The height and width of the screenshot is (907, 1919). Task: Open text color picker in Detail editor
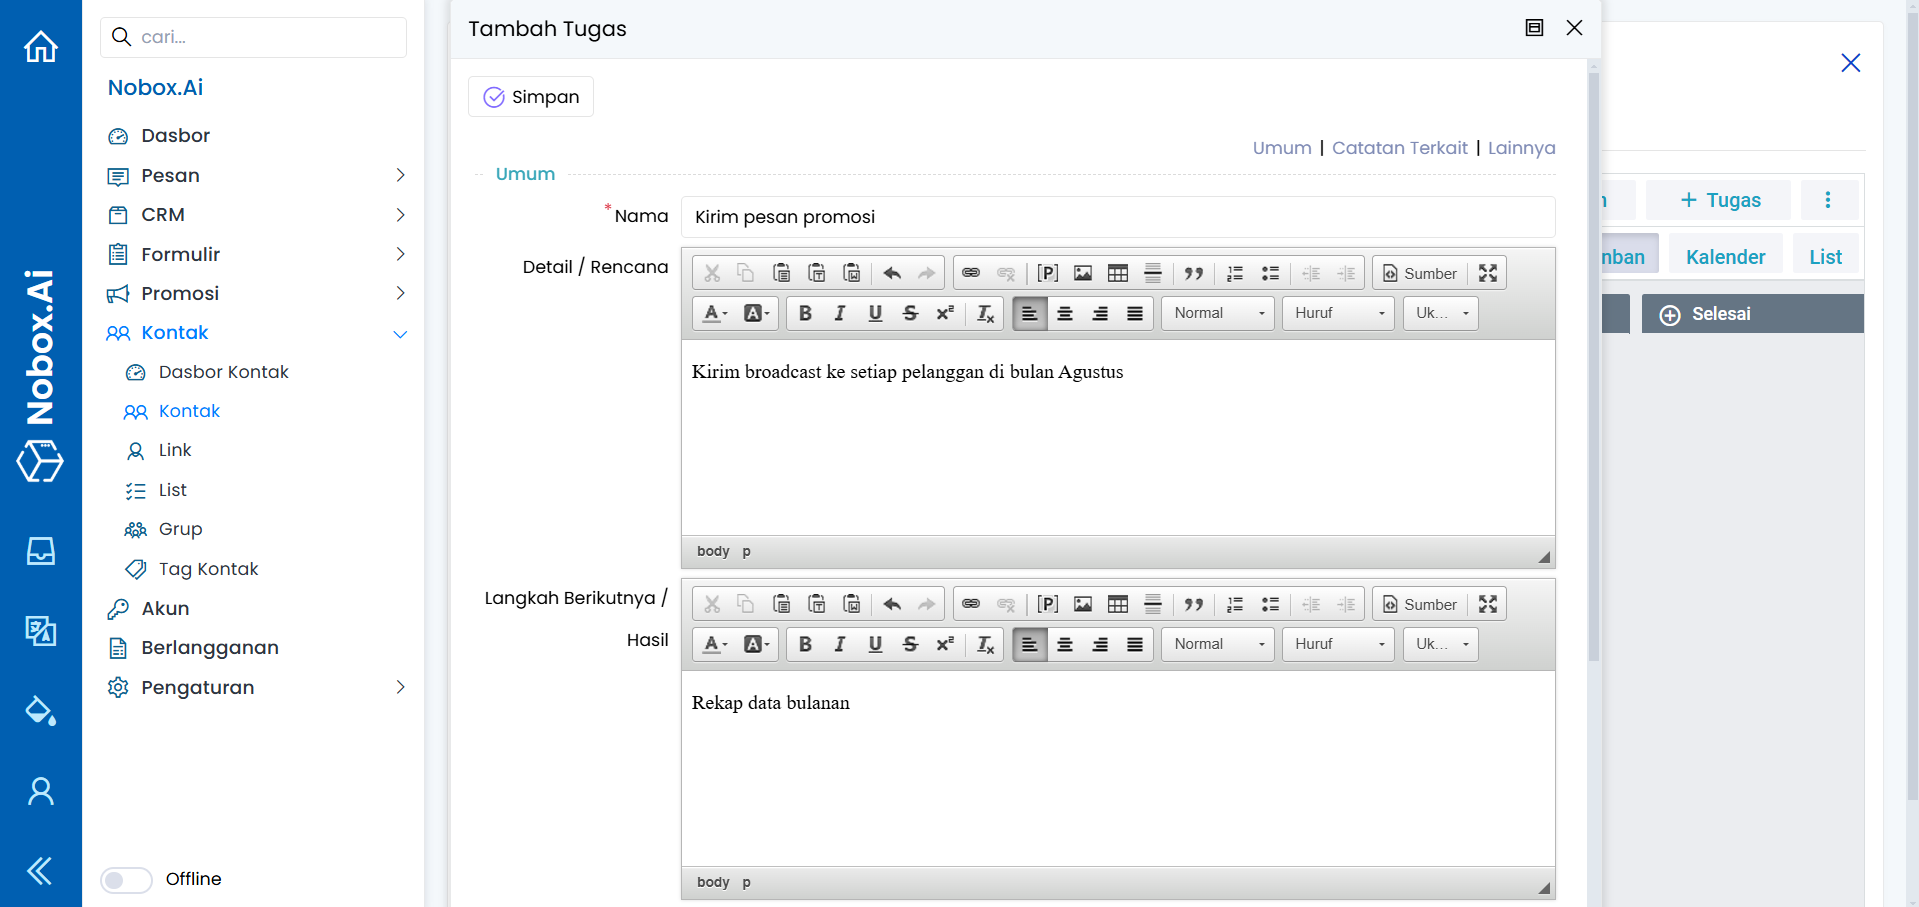click(x=714, y=313)
